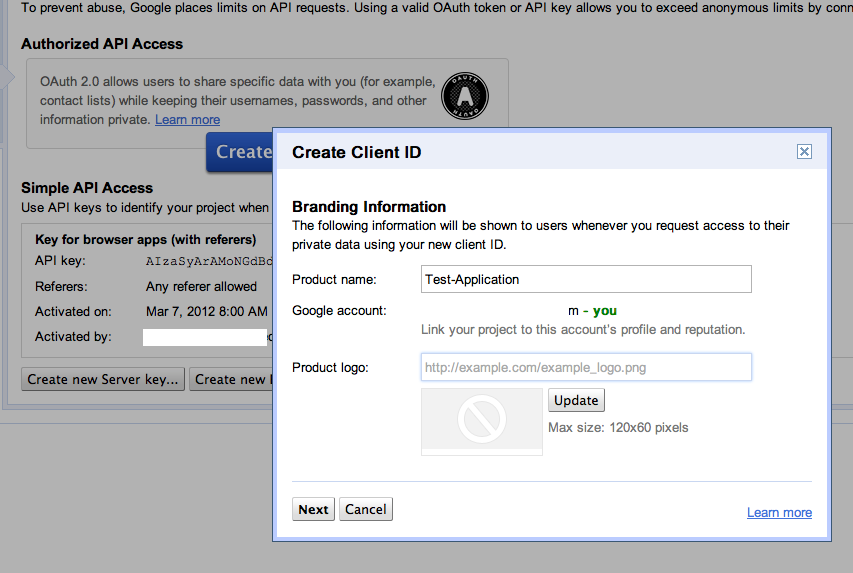Click the Authorized API Access heading

point(102,44)
